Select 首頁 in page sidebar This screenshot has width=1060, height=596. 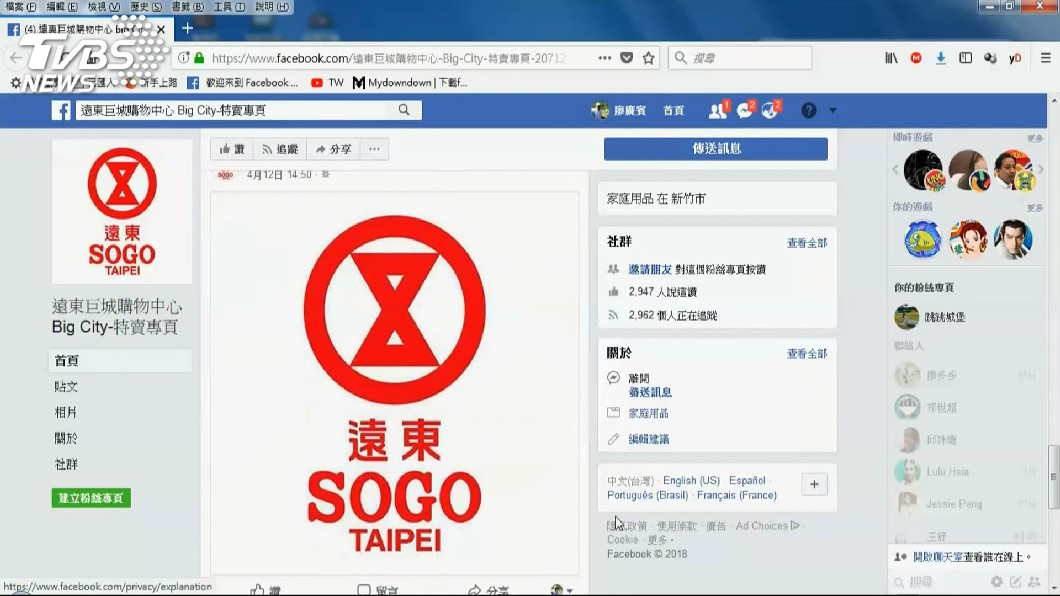click(120, 361)
